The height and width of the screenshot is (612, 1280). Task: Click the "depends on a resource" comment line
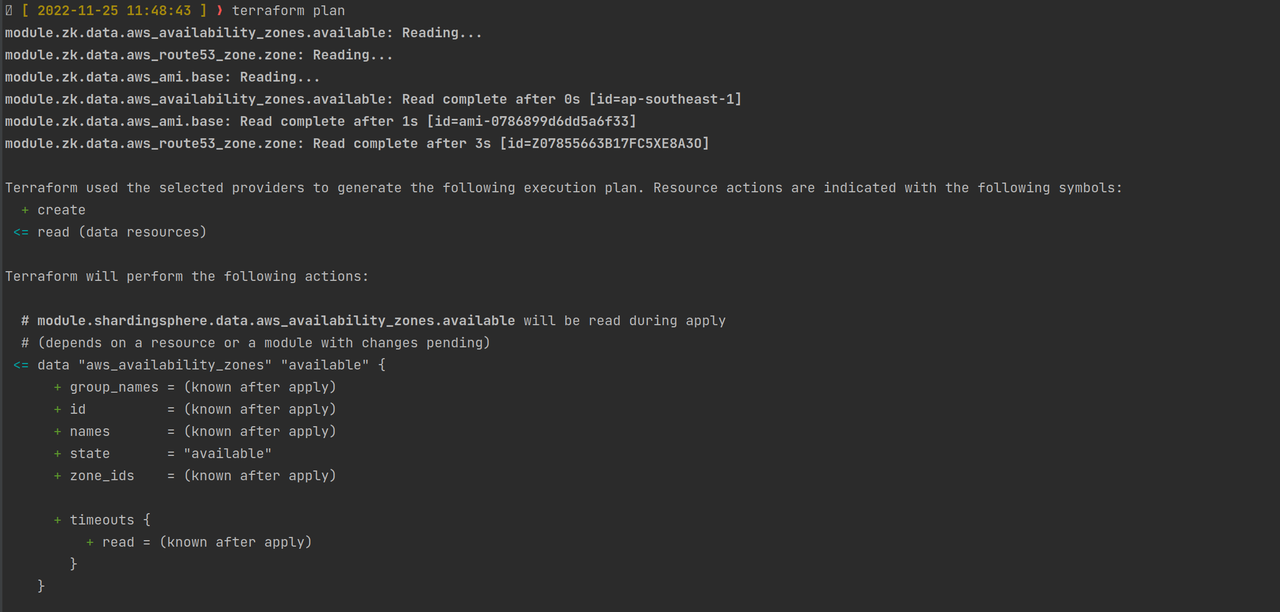point(256,343)
